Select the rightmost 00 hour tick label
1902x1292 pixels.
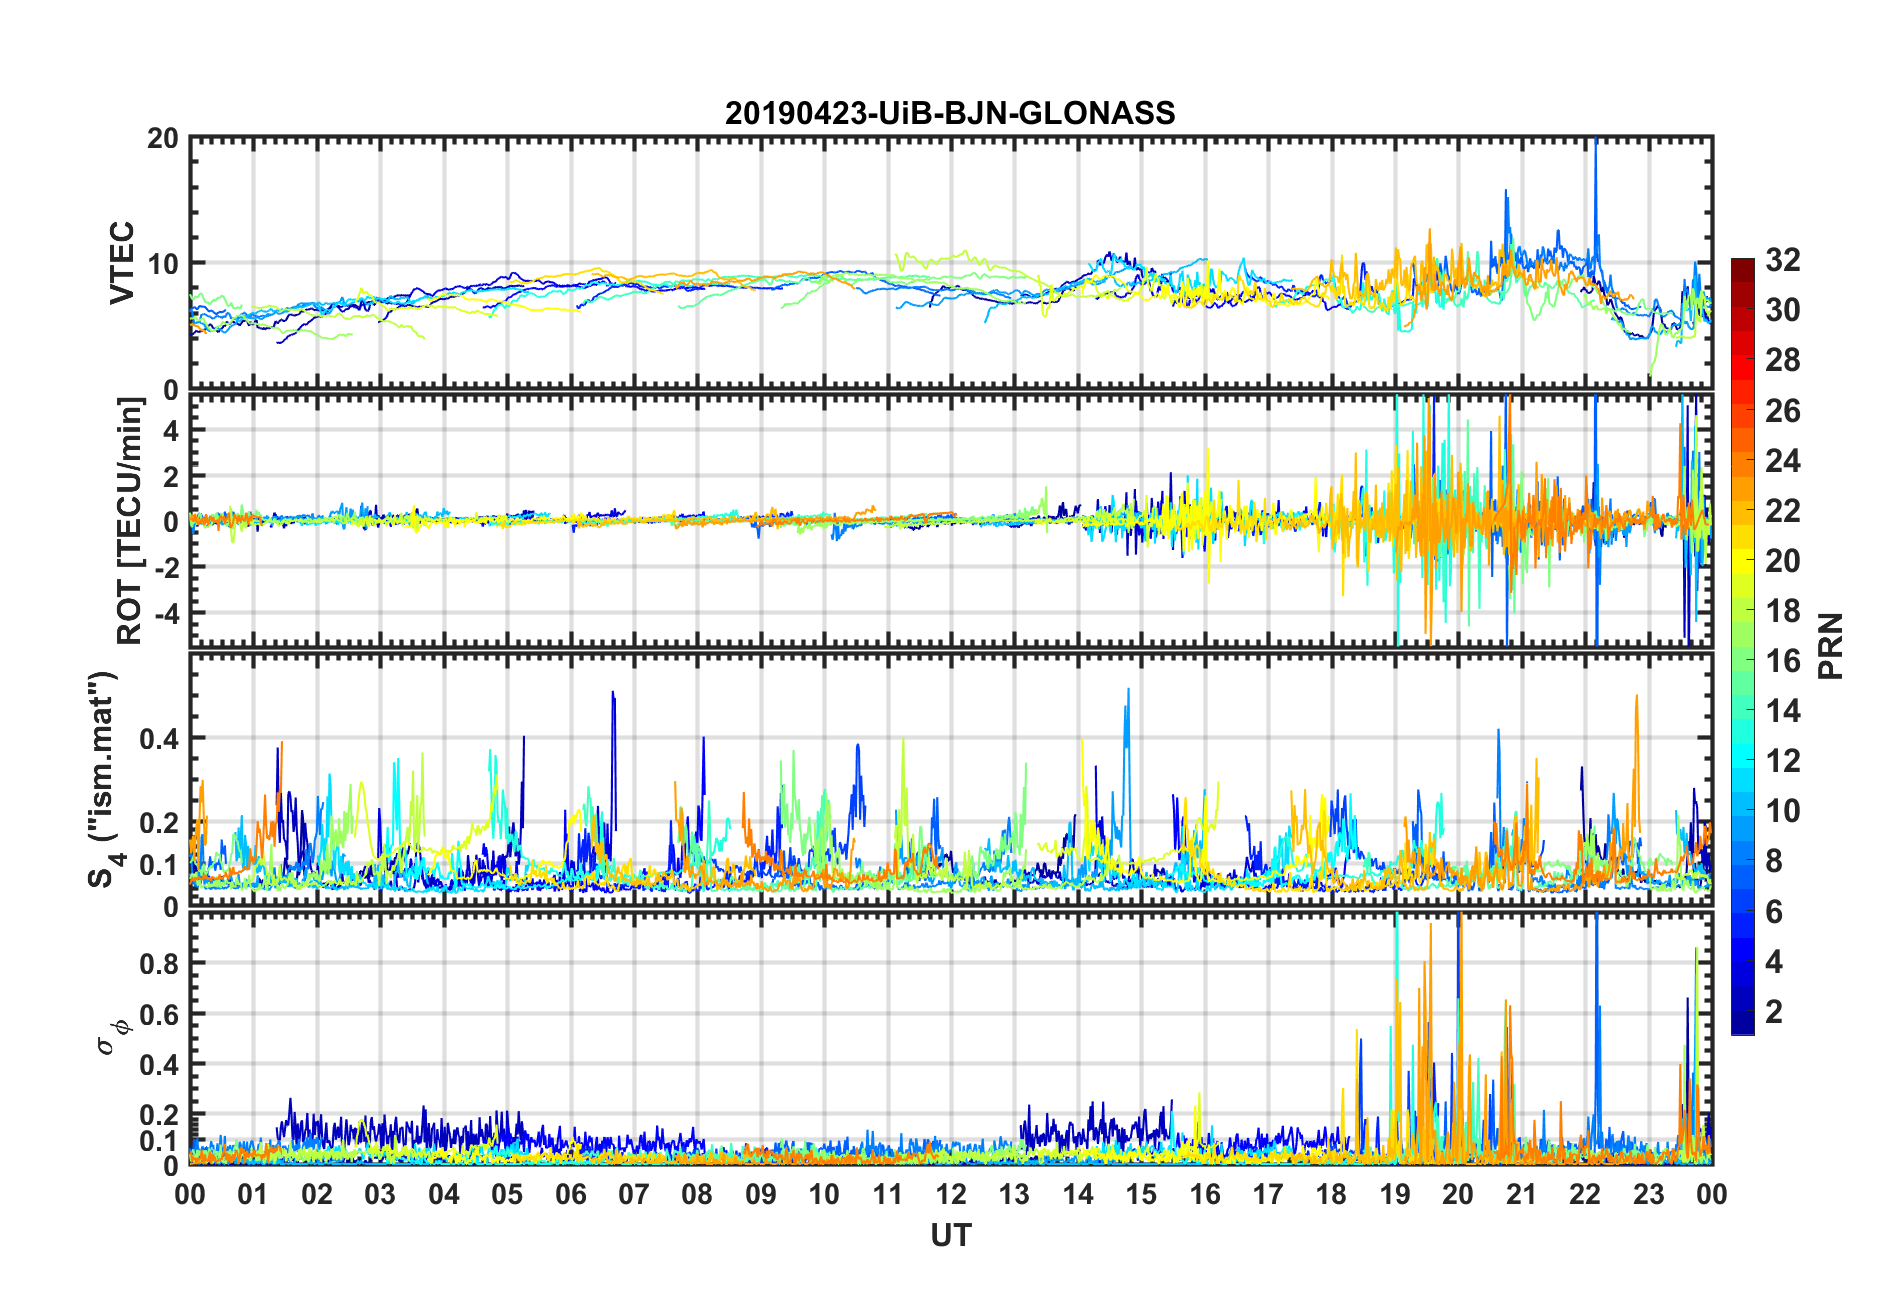pos(1712,1194)
